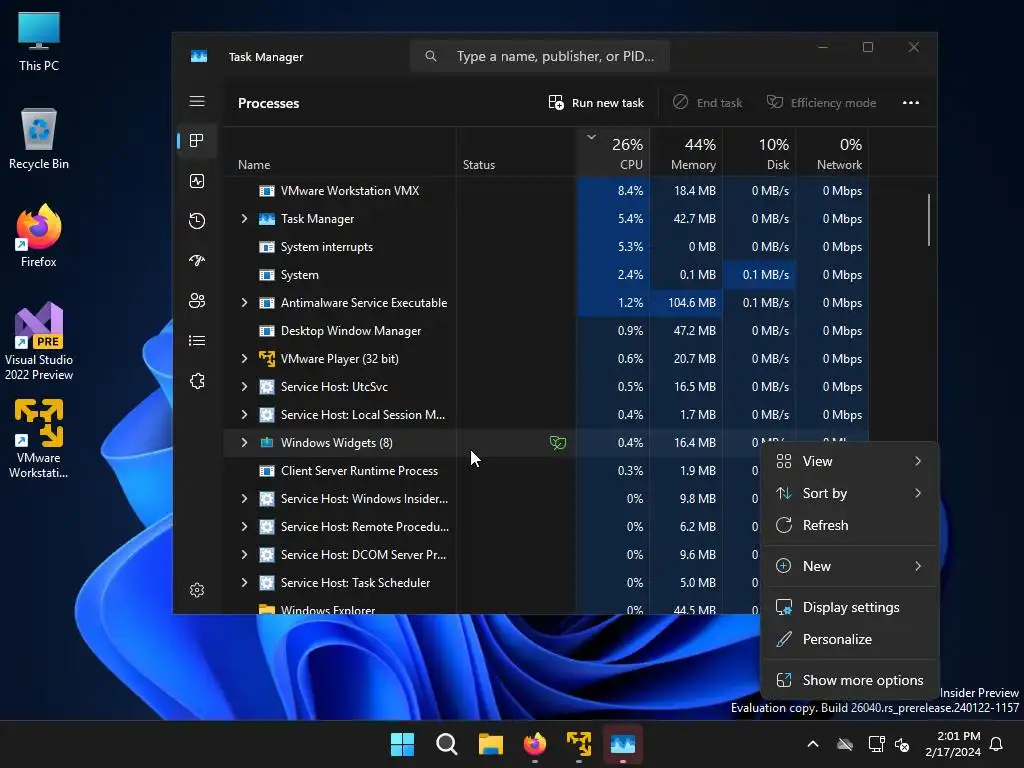Click the VMware Player process icon
Screen dimensions: 1024x768
(266, 359)
